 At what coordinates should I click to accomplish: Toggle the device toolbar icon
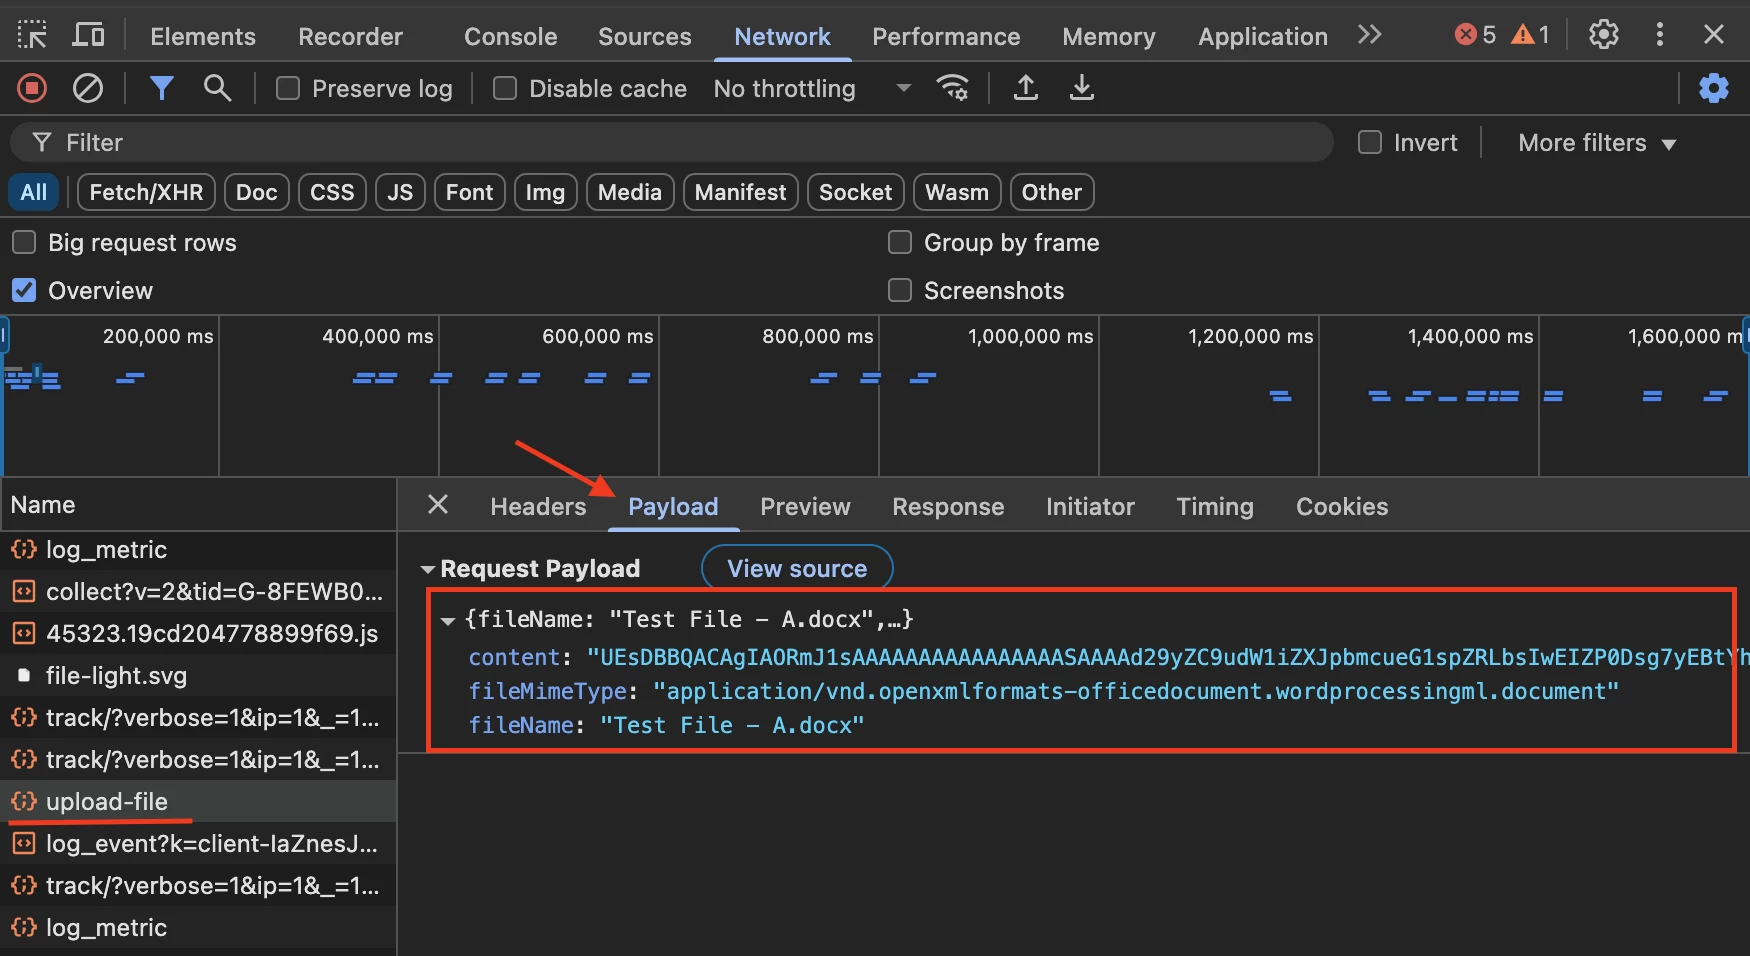tap(89, 35)
